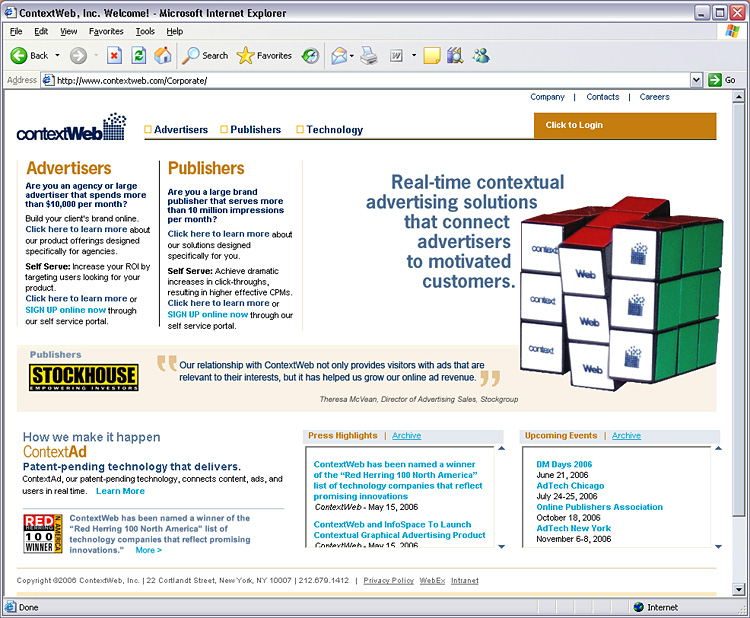Click the Go button
750x618 pixels.
[722, 80]
